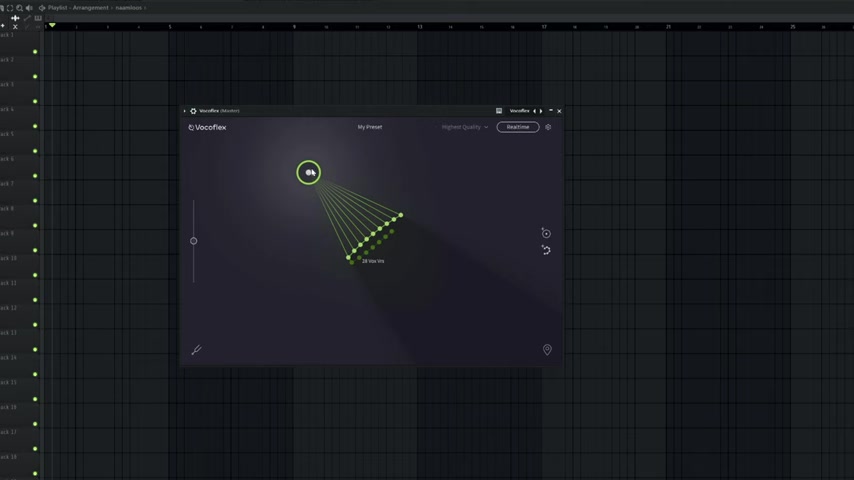
Task: Expand plugin menu arrow left of gear icon
Action: pos(185,111)
